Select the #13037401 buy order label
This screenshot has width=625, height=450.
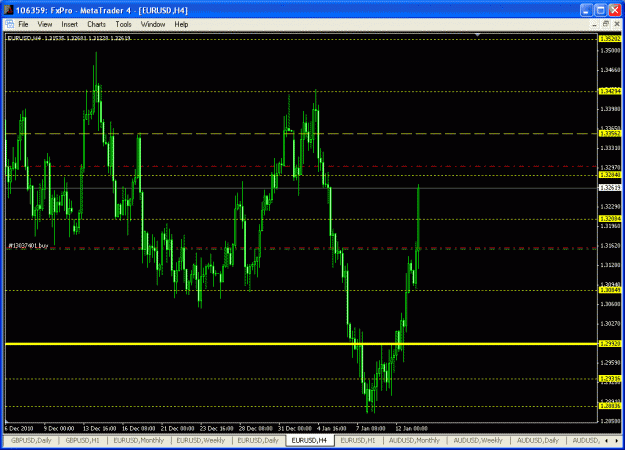tap(28, 246)
